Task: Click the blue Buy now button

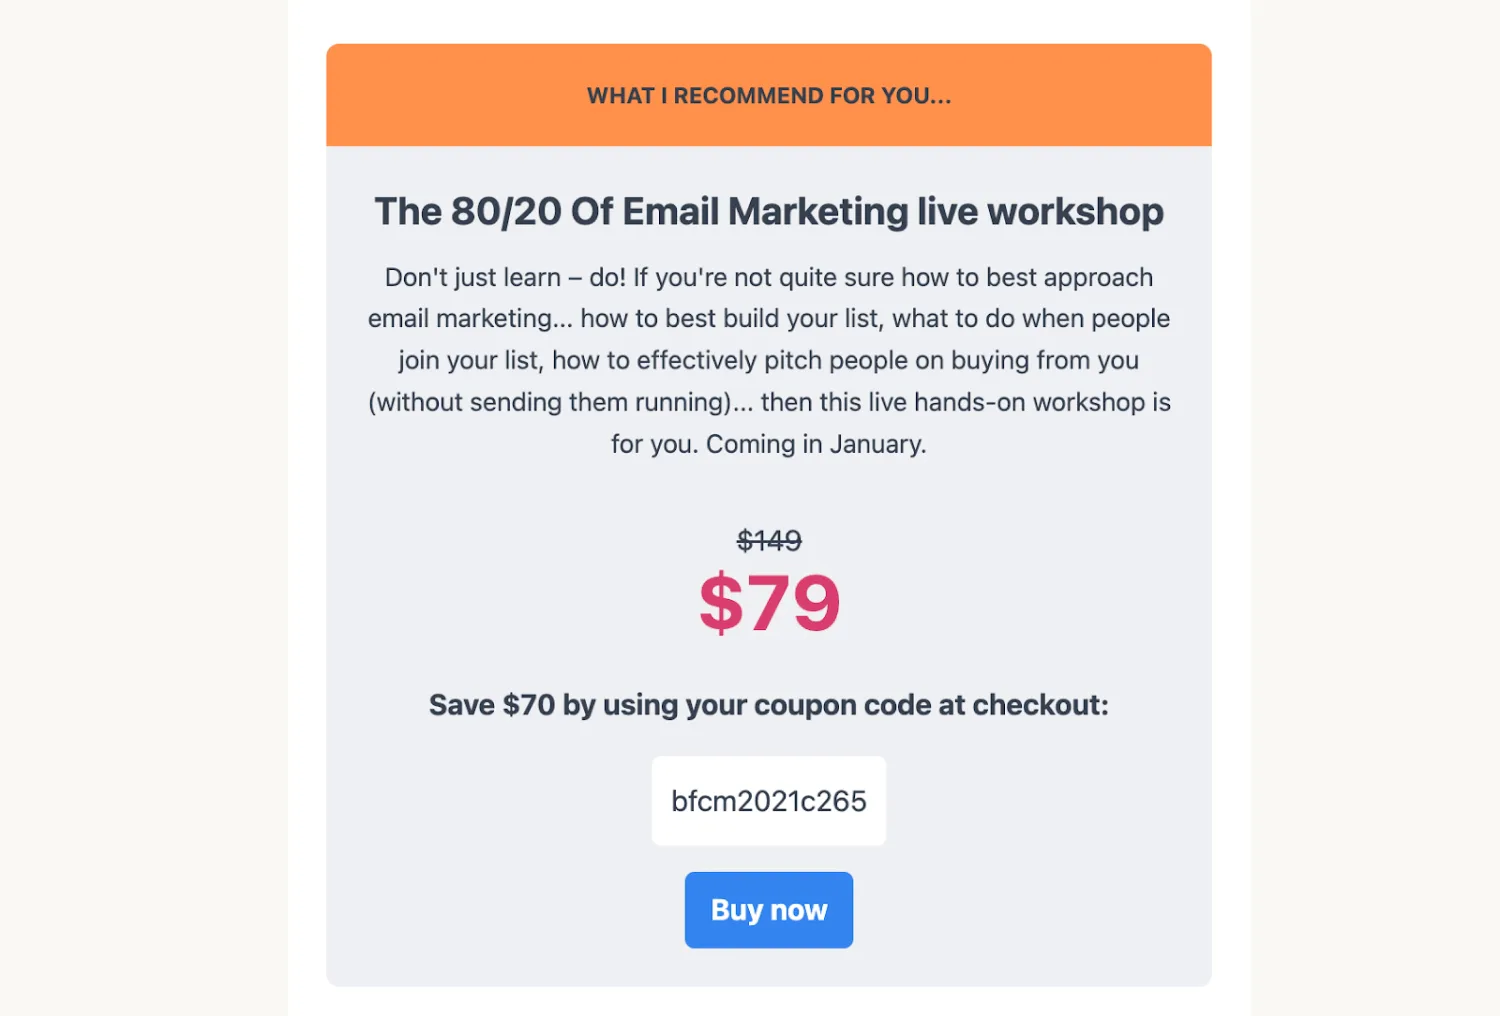Action: [768, 910]
